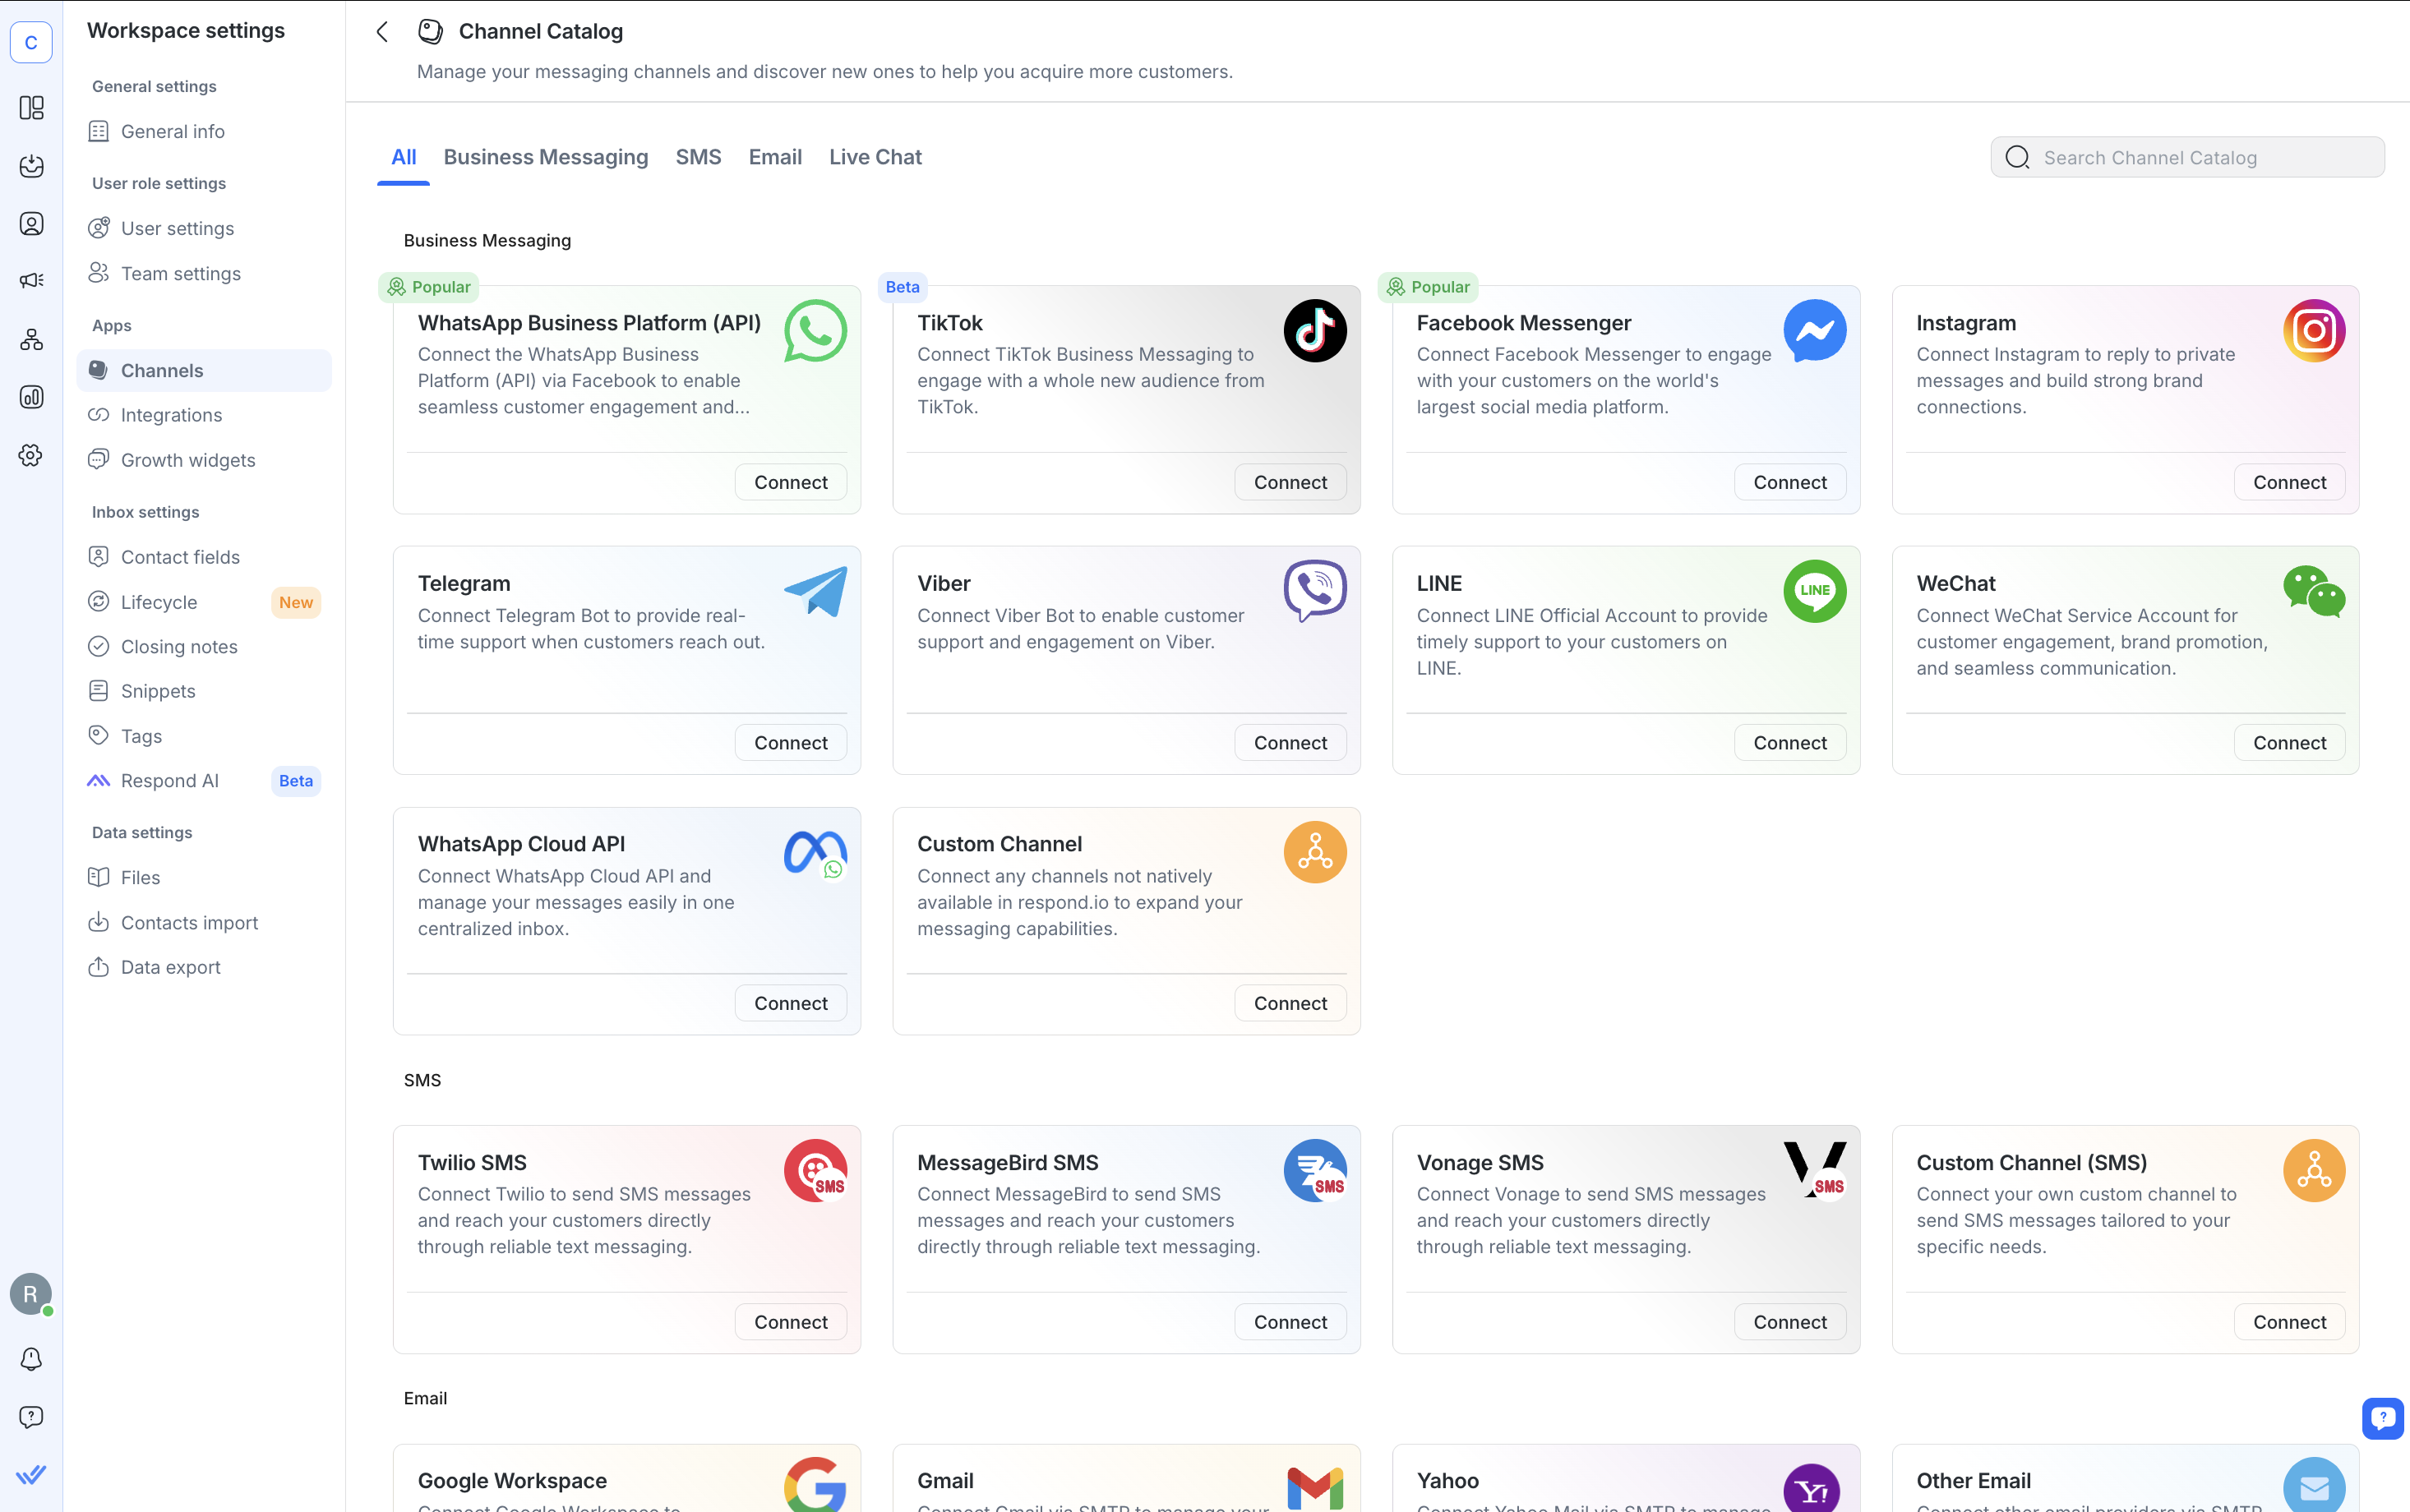
Task: Click the WeChat logo icon
Action: [2314, 591]
